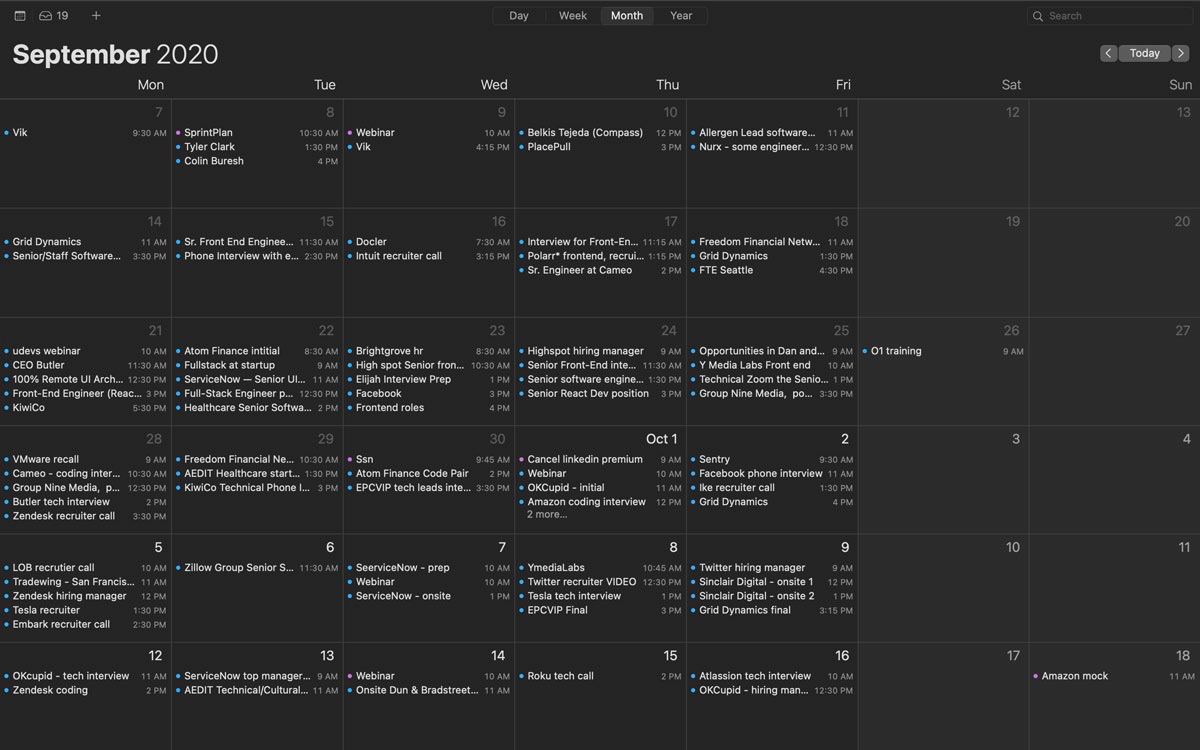Open PlacePull event
The width and height of the screenshot is (1200, 750).
tap(600, 147)
